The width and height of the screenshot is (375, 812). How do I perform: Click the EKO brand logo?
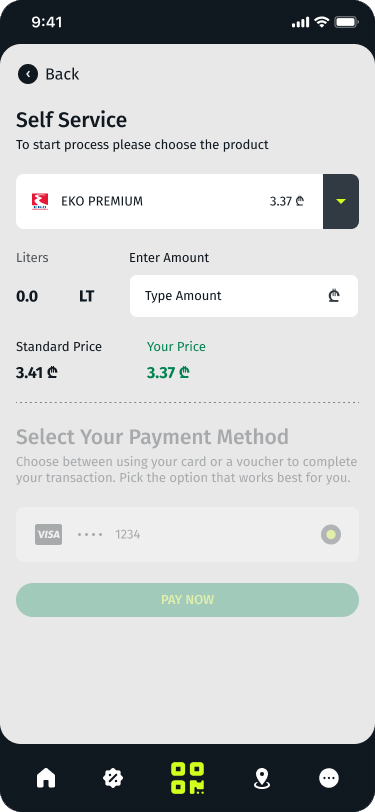(x=40, y=201)
